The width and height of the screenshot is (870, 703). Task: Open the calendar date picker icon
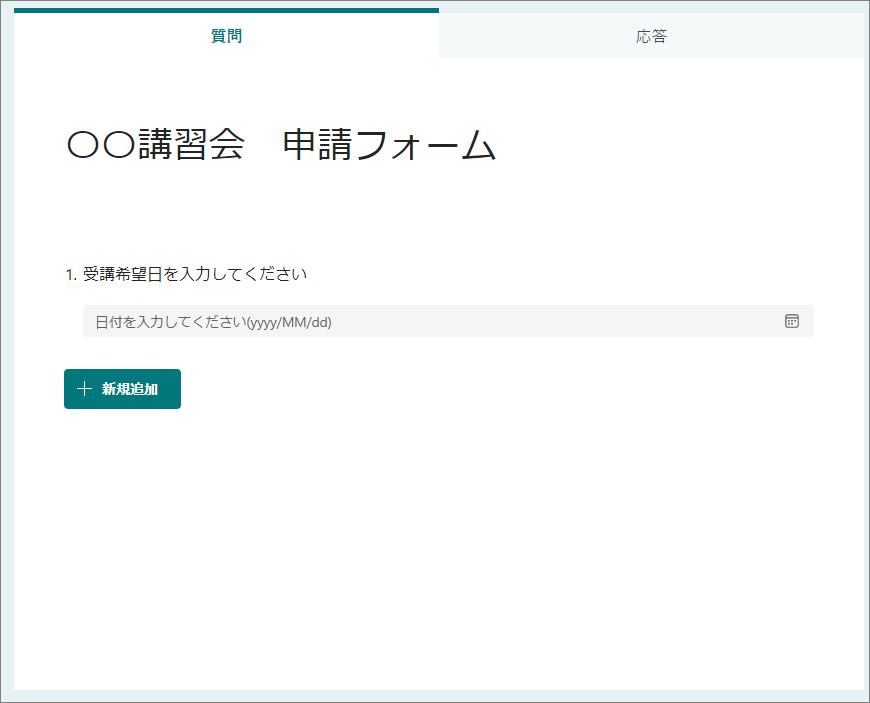(792, 321)
